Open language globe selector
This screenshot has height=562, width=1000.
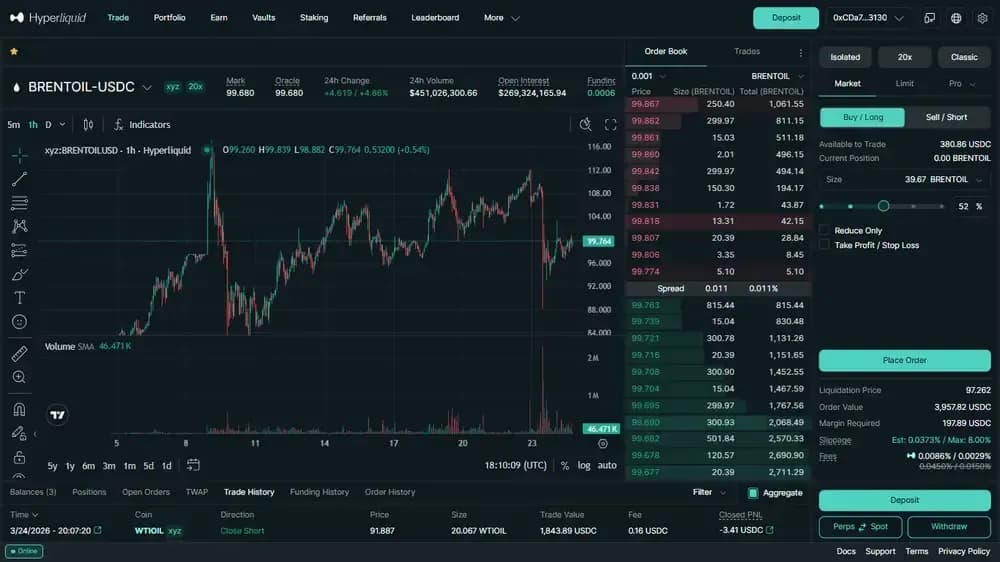pos(956,18)
